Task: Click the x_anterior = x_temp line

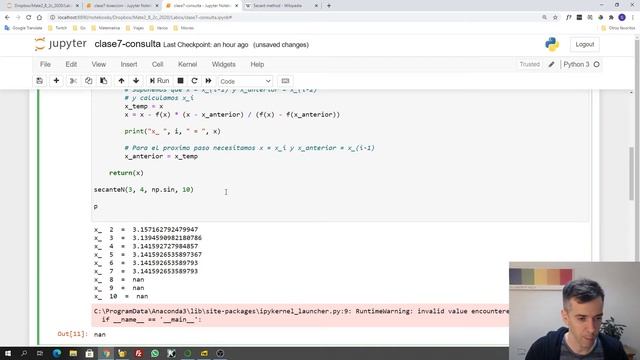Action: point(161,156)
